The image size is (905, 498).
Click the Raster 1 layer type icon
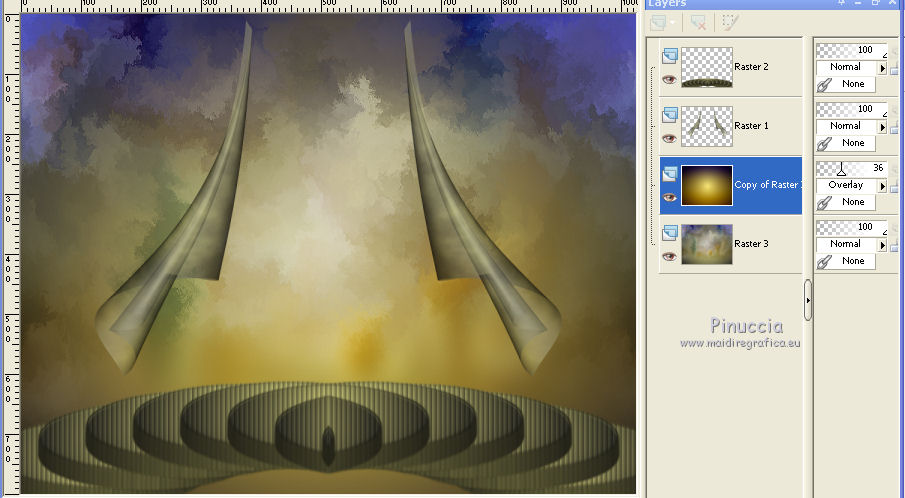[x=670, y=115]
